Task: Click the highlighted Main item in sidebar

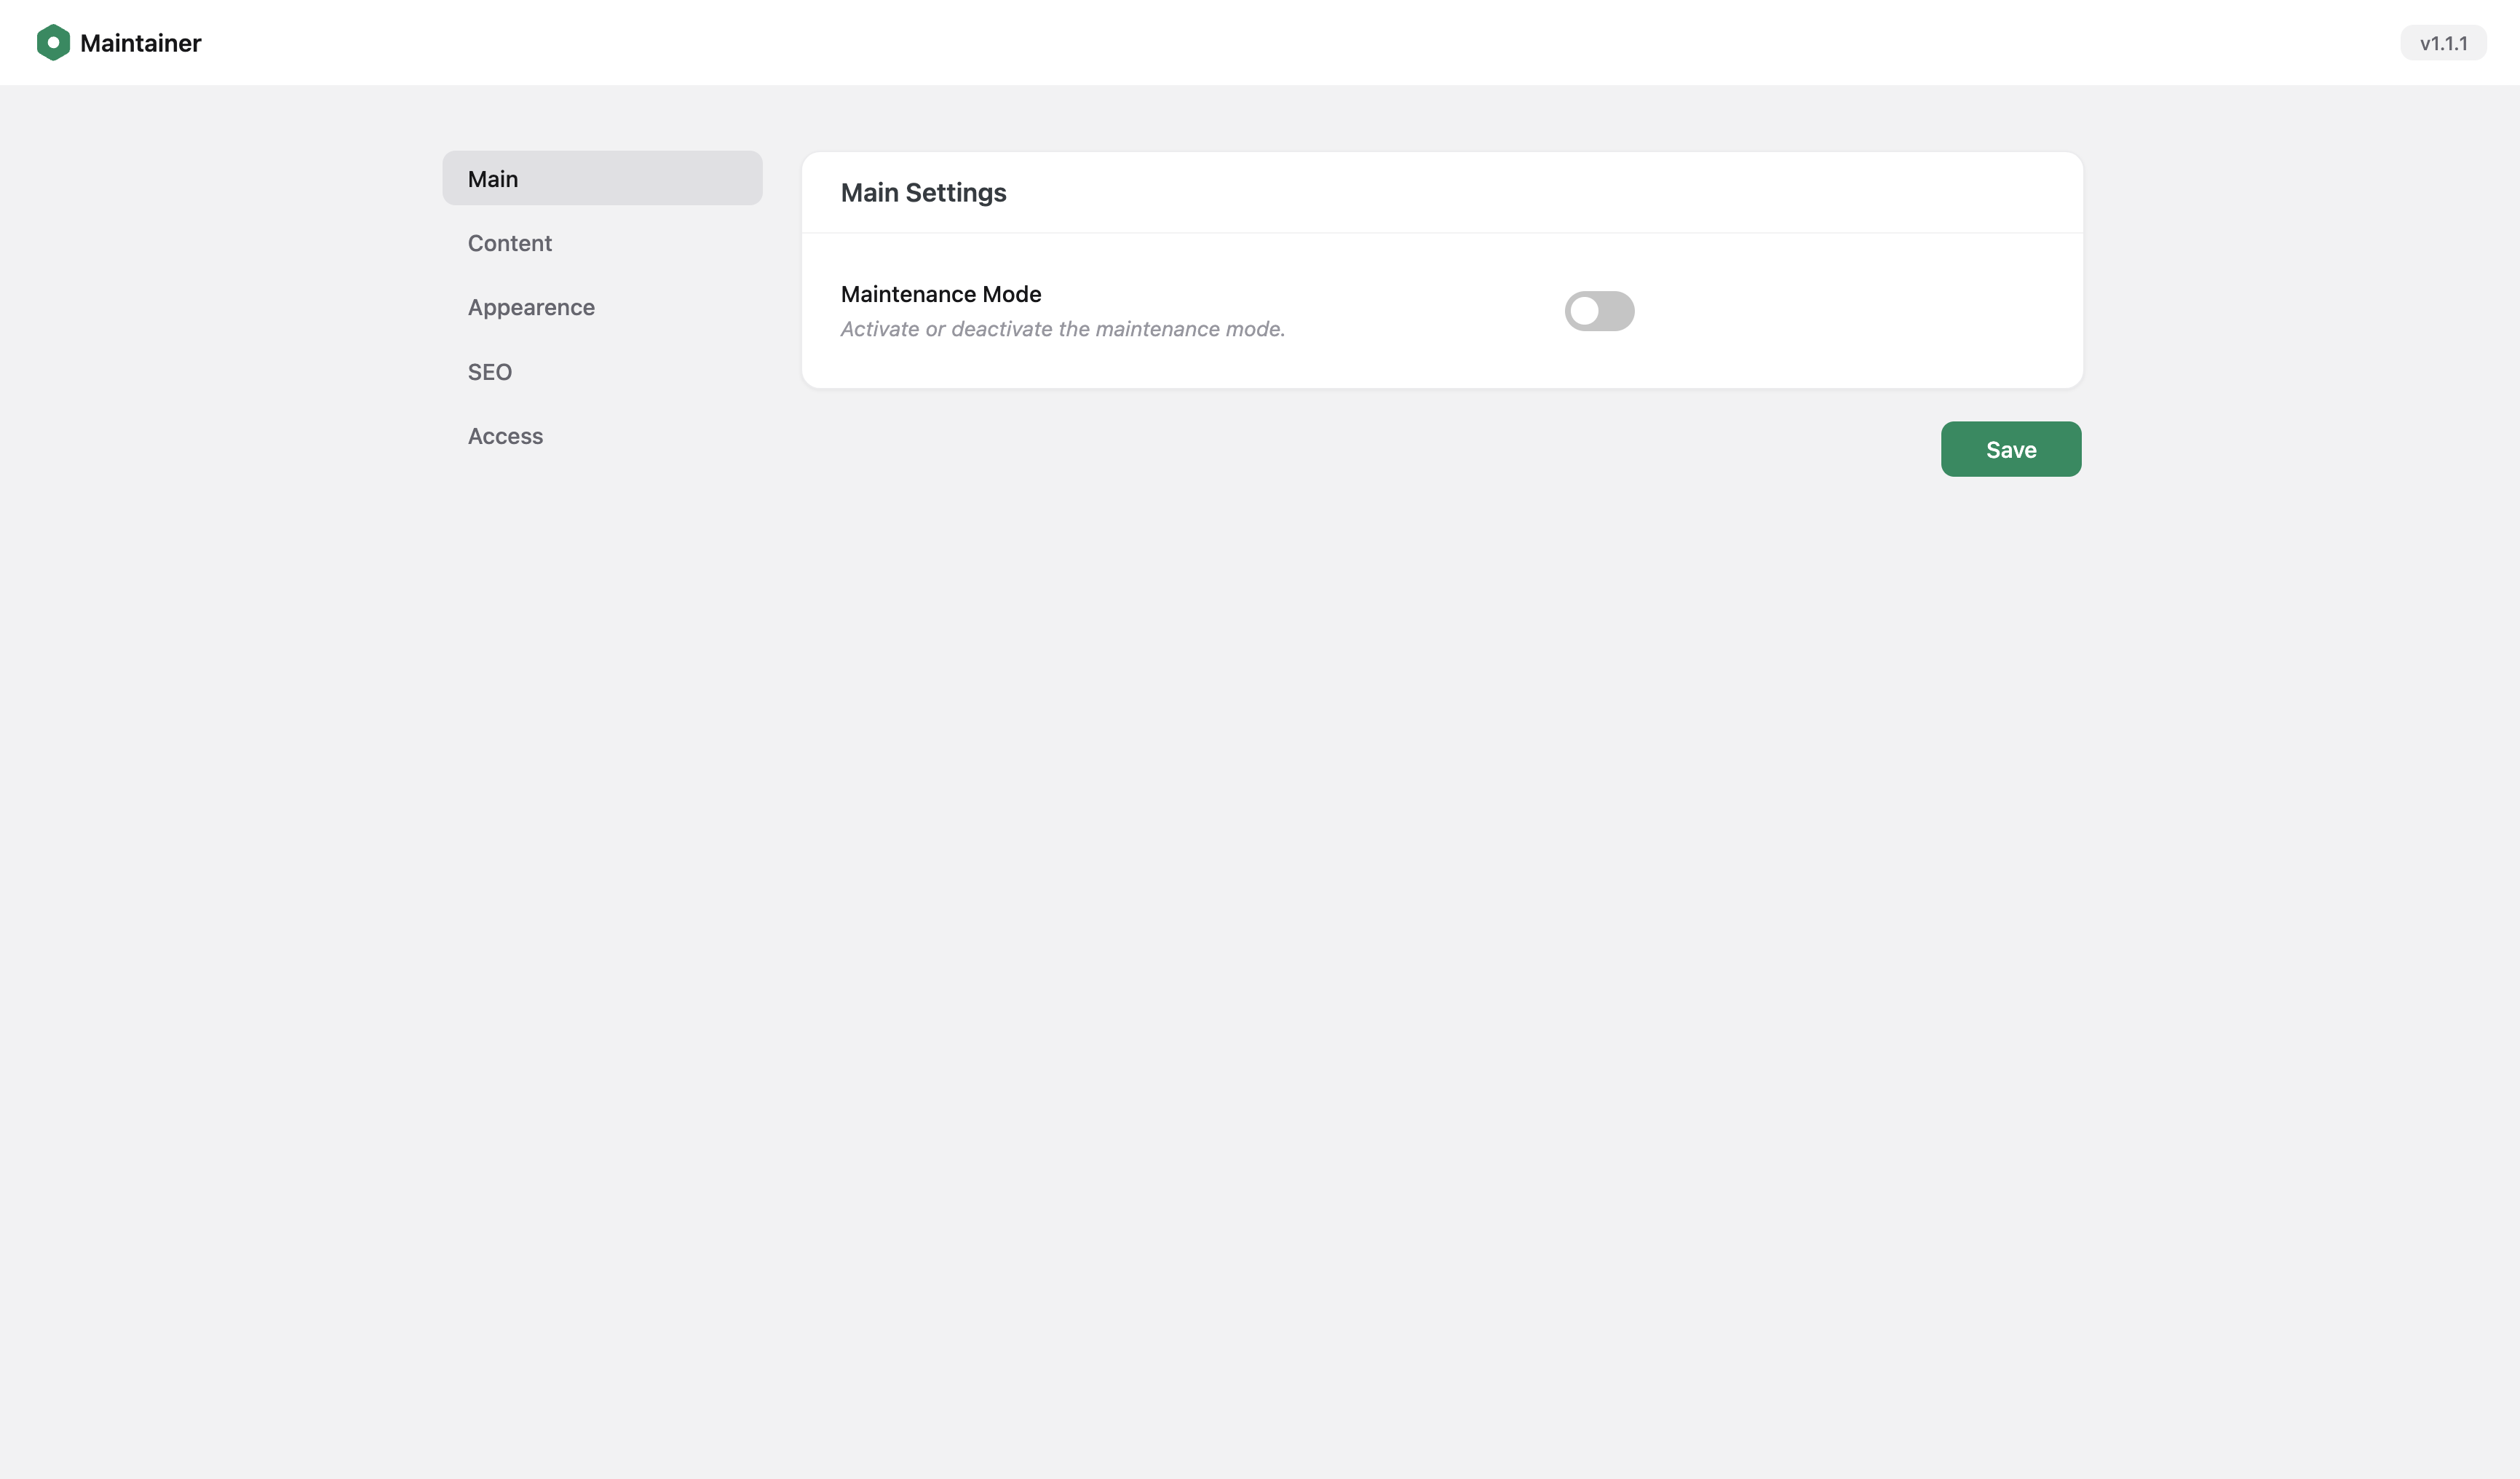Action: tap(602, 179)
